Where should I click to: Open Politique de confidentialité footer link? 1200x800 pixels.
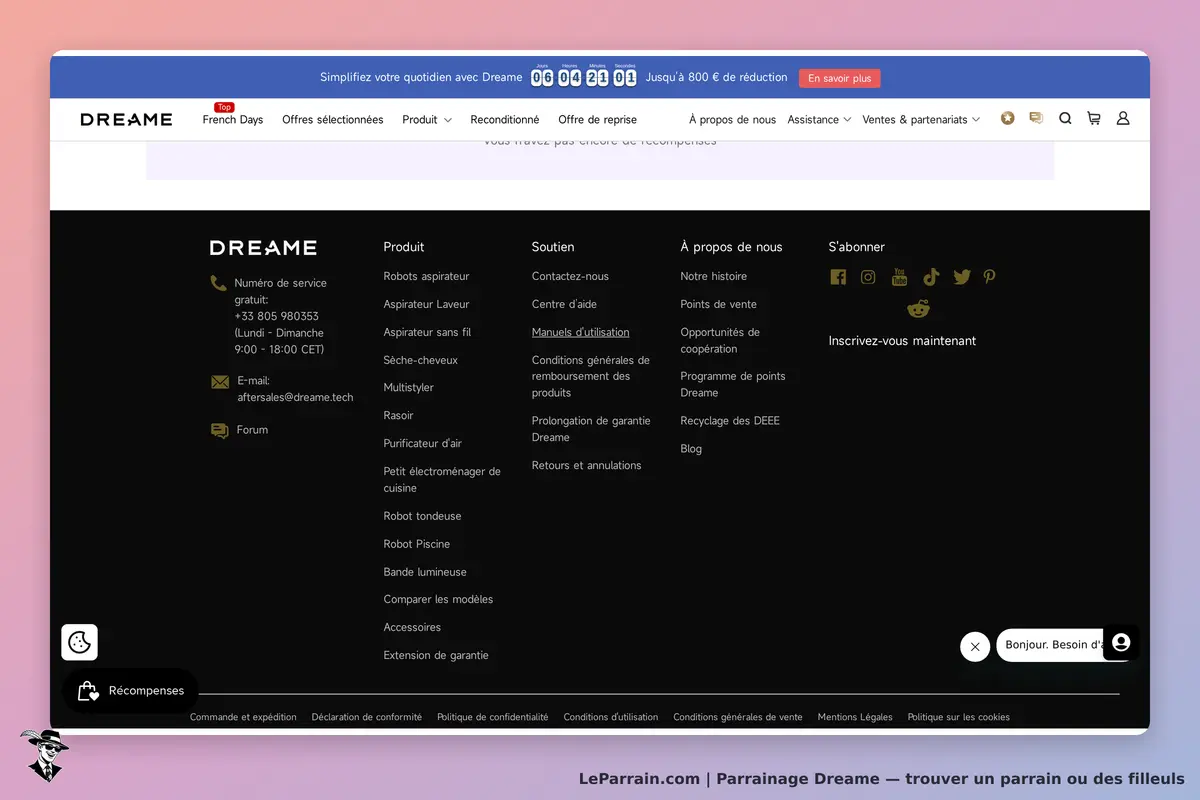(493, 717)
